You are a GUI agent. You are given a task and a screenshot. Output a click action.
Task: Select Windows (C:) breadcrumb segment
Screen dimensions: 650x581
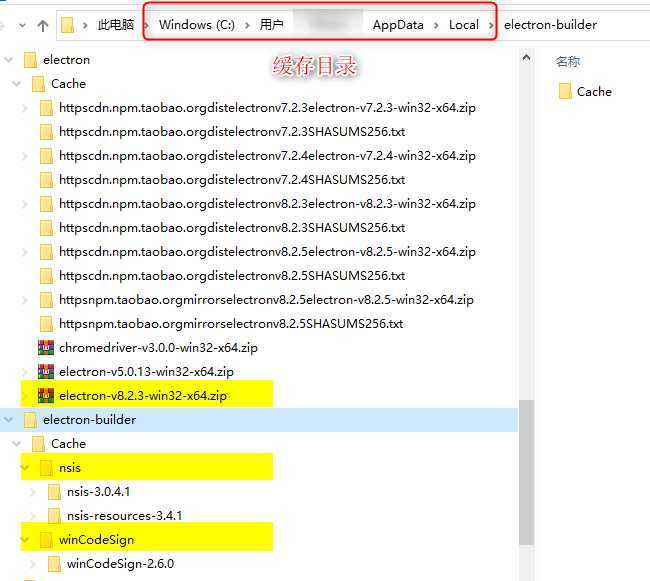(196, 25)
